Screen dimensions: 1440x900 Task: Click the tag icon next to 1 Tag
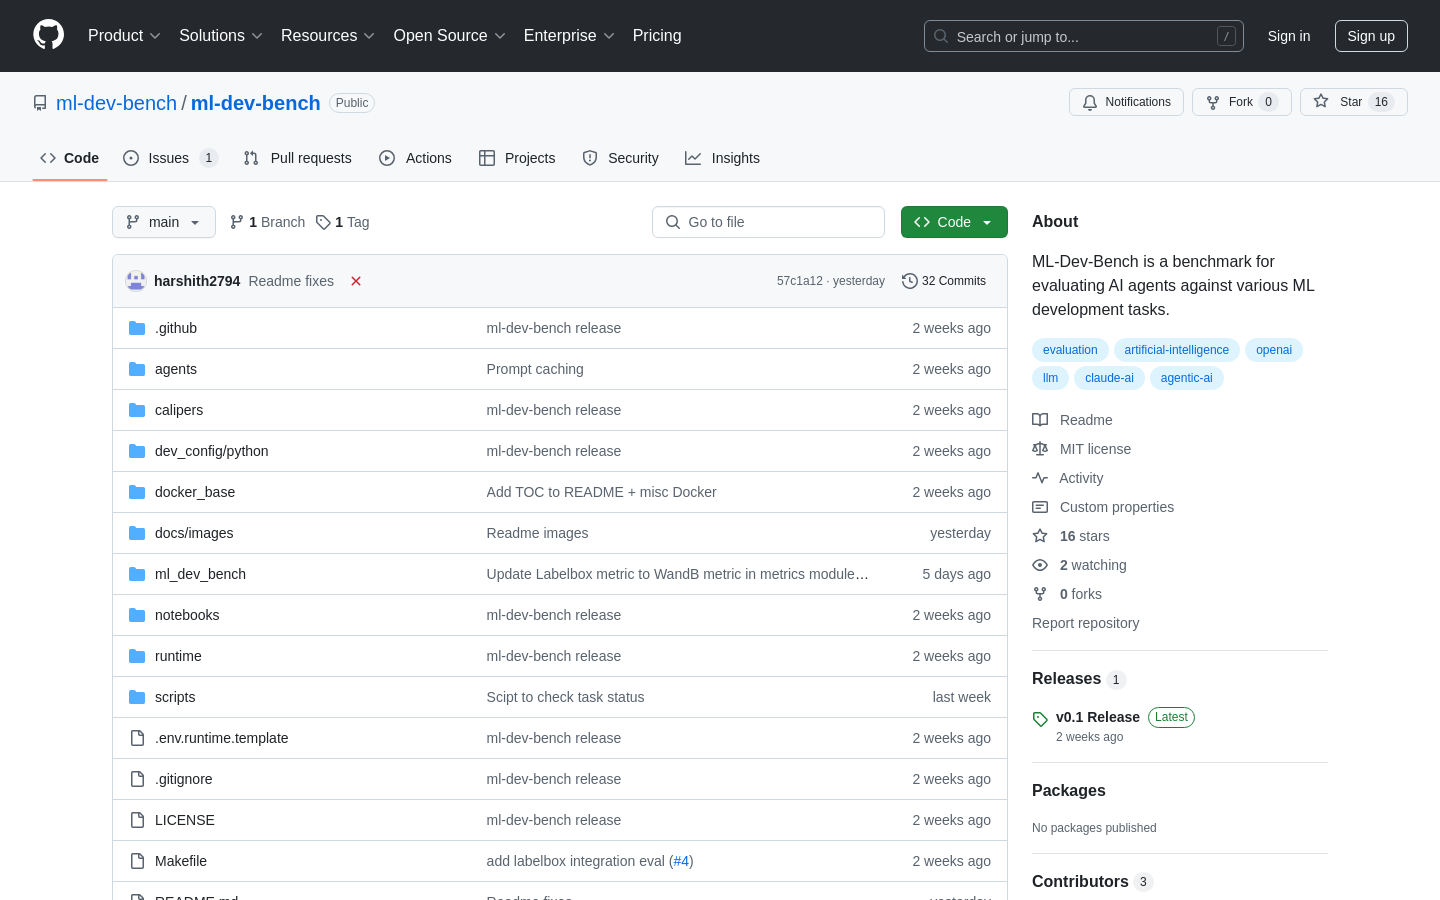click(323, 222)
